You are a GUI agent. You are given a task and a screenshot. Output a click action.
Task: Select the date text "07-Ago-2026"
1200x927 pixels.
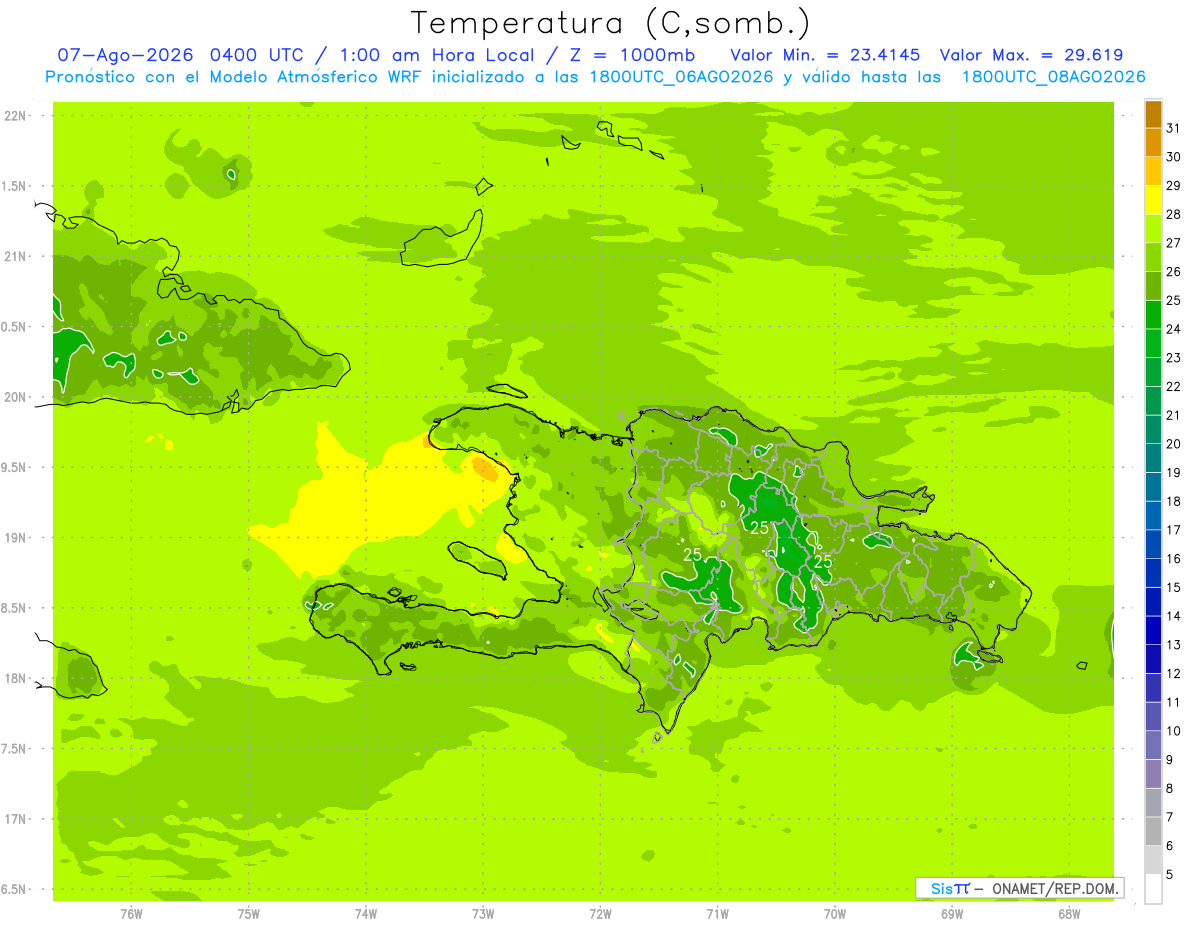(x=126, y=55)
